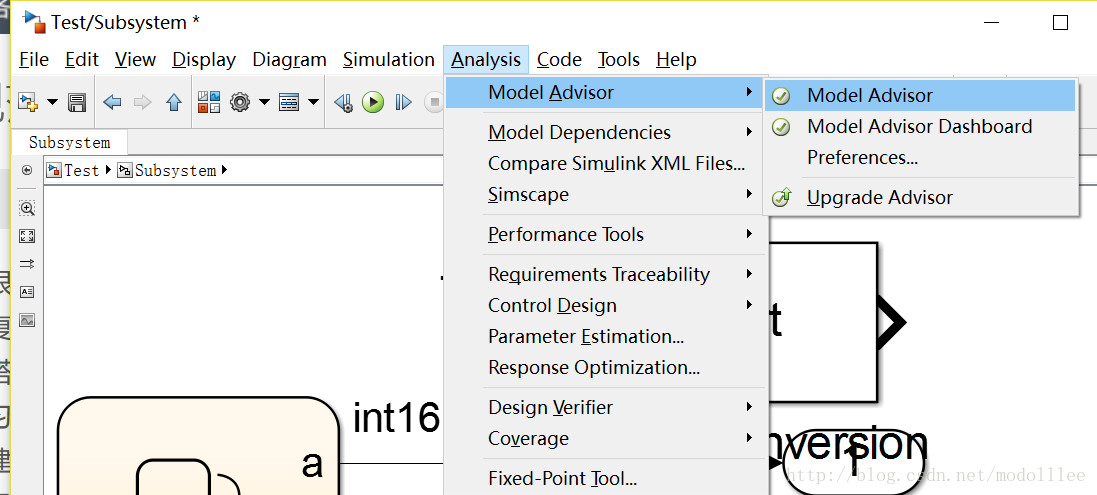Open the View menu

coord(135,60)
